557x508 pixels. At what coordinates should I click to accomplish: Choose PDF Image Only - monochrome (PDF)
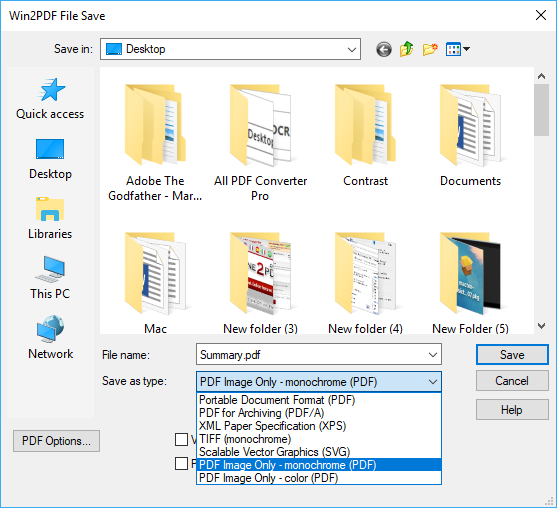click(x=319, y=465)
